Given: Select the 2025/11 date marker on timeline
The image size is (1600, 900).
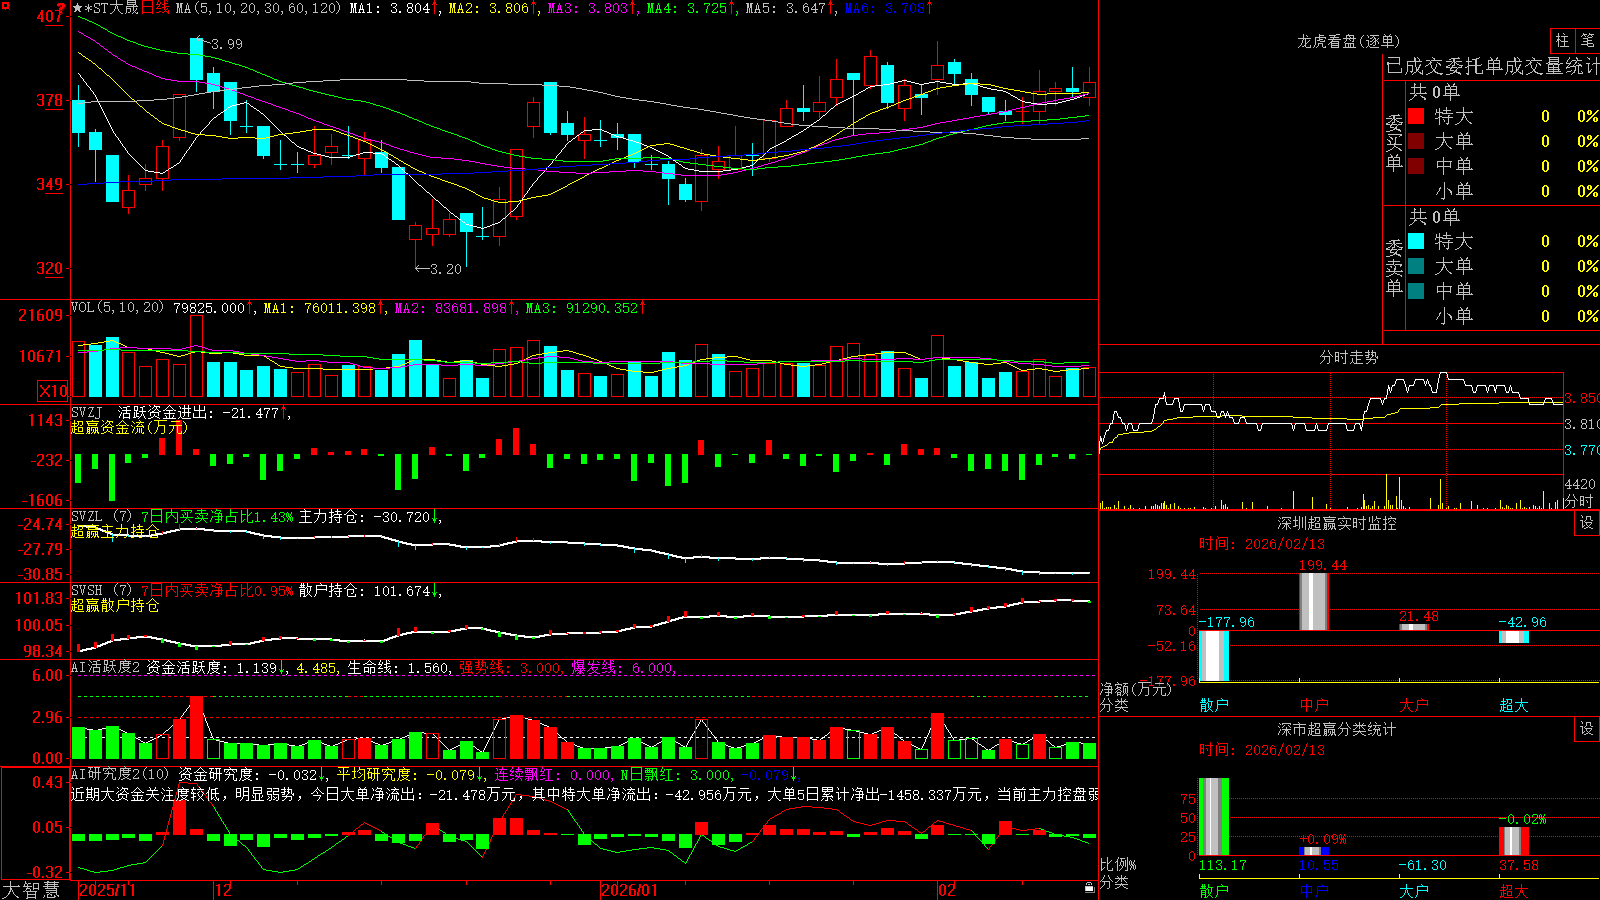Looking at the screenshot, I should 107,890.
